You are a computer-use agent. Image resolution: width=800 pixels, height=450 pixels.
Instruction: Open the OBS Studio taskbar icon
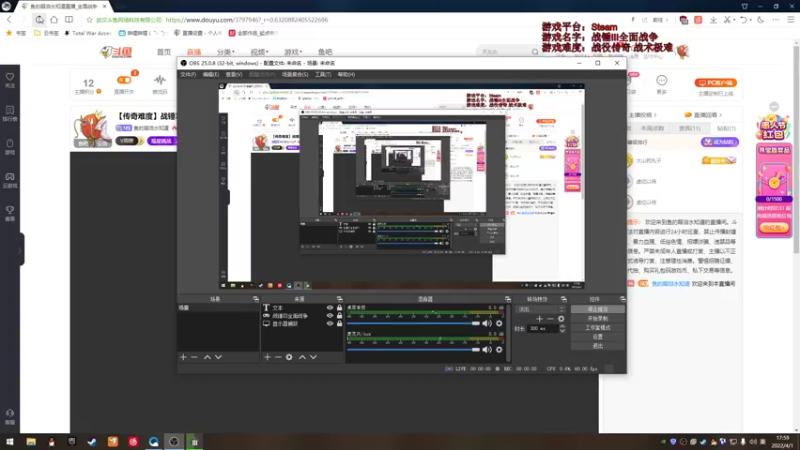tap(174, 442)
